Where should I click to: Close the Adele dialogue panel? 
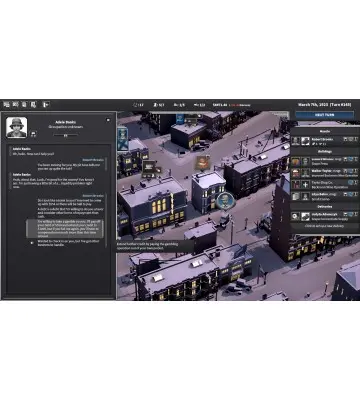coord(108,120)
